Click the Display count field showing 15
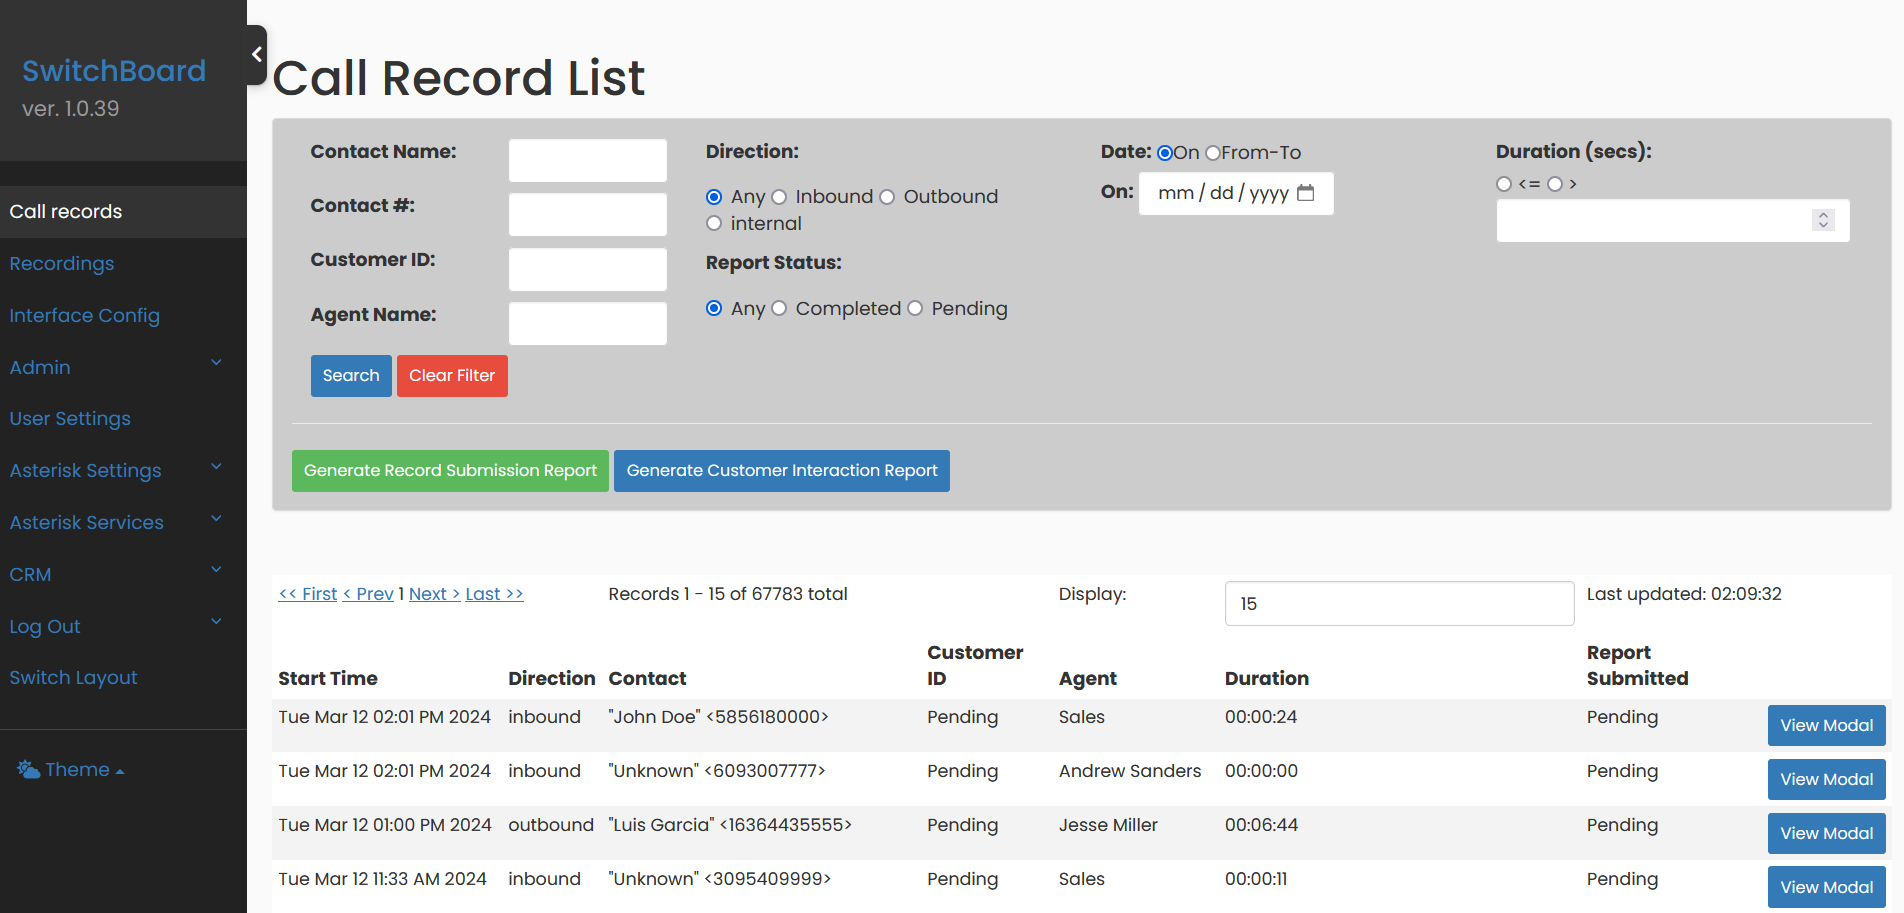 tap(1399, 604)
